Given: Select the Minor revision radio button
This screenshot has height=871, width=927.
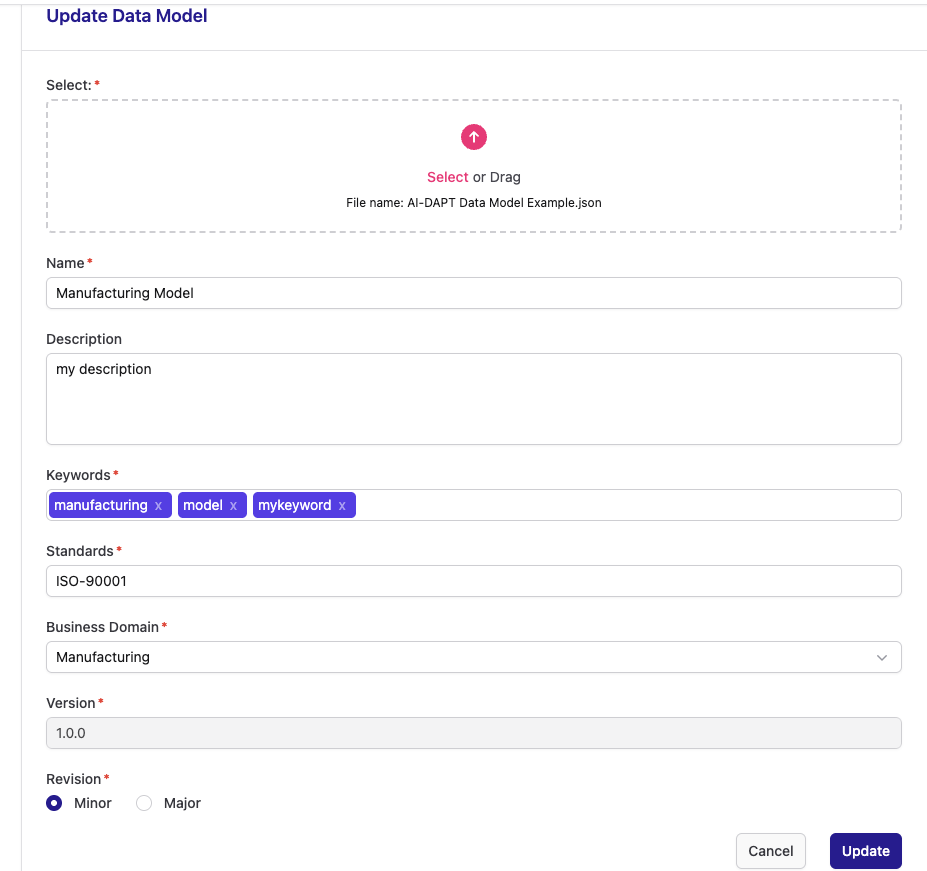Looking at the screenshot, I should pos(54,803).
